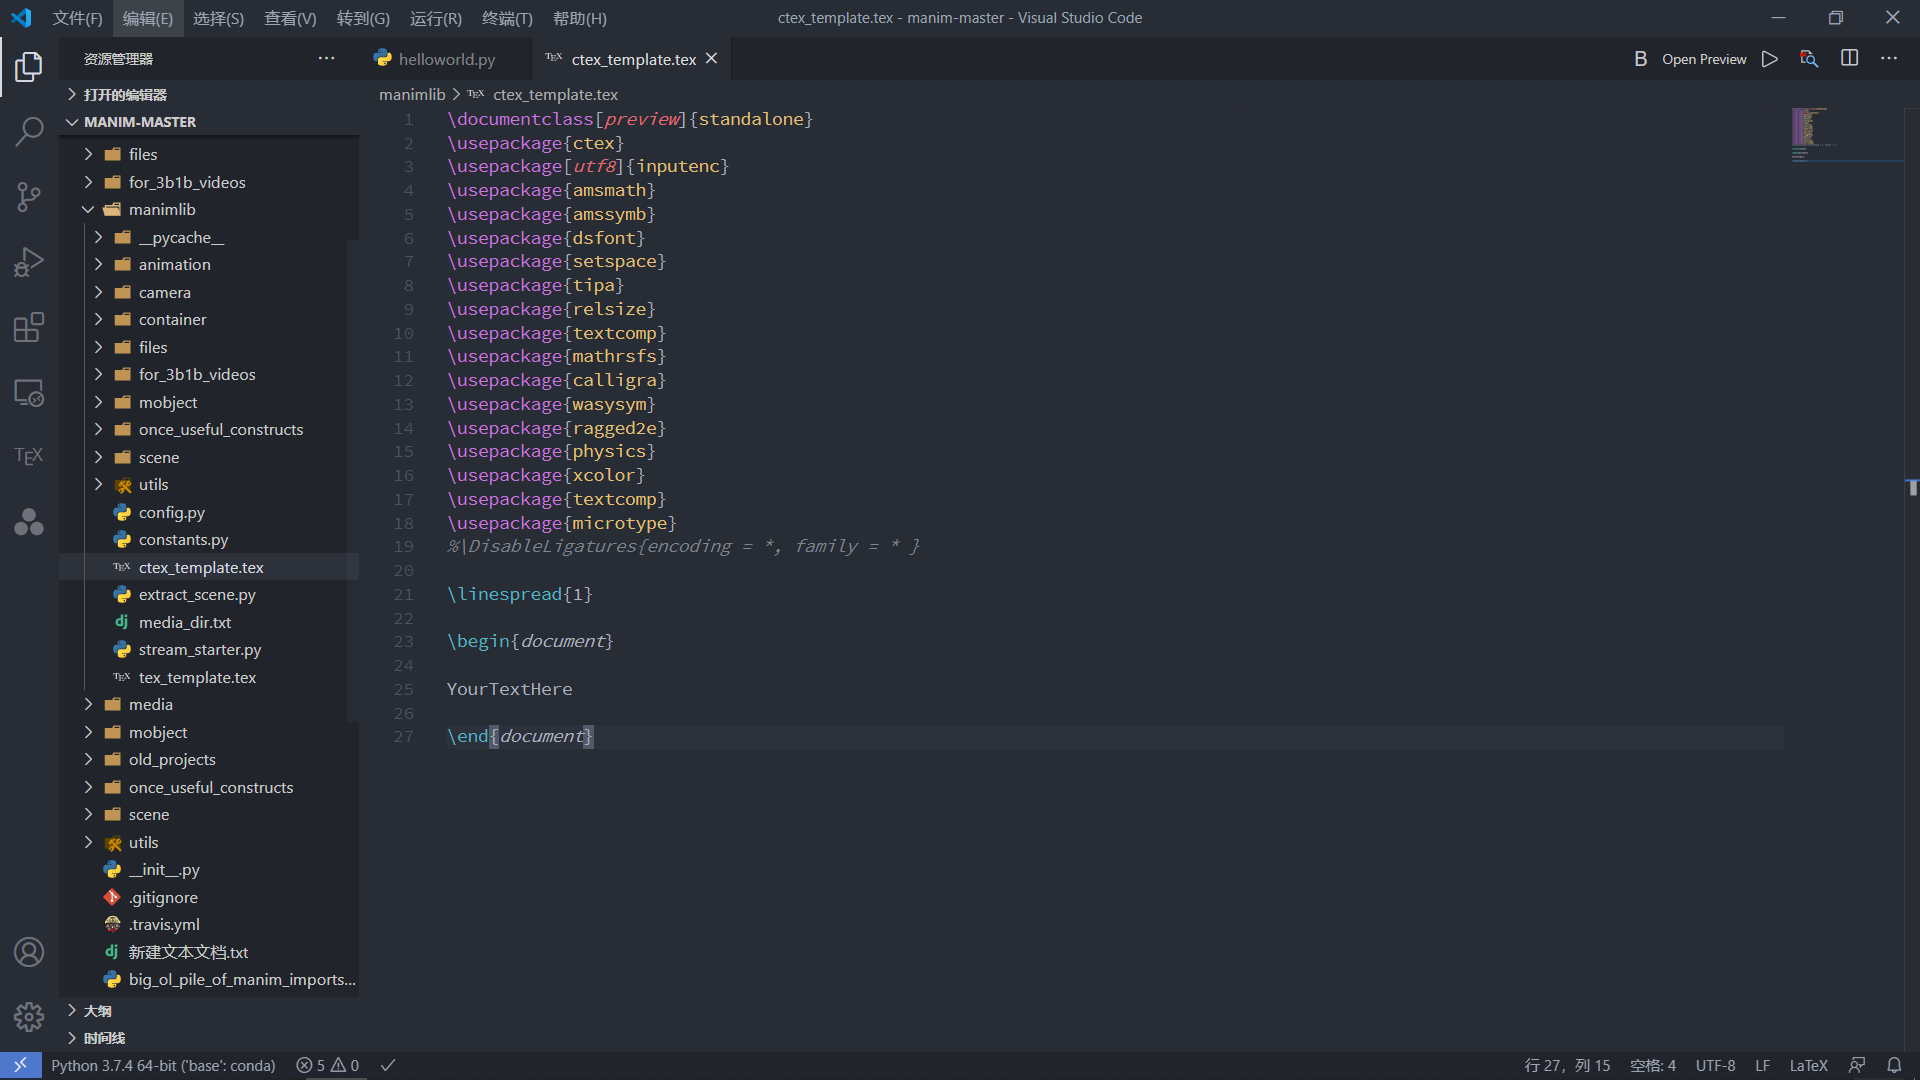Expand the media folder

coord(210,705)
